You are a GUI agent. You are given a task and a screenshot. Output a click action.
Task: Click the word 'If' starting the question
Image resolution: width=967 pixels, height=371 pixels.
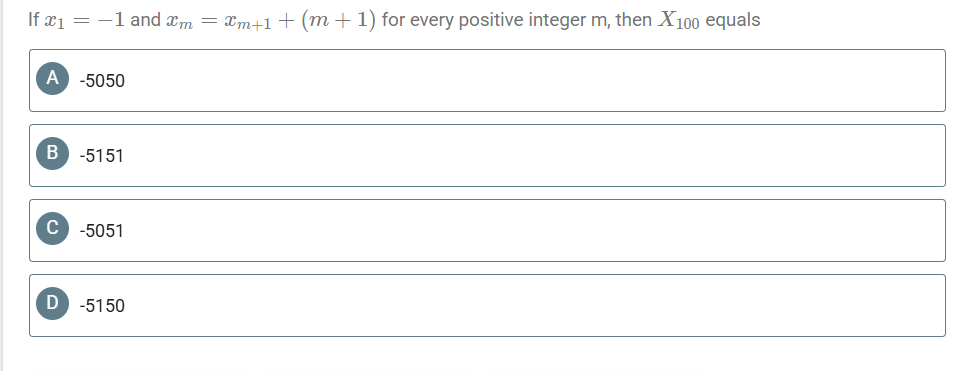(x=34, y=20)
